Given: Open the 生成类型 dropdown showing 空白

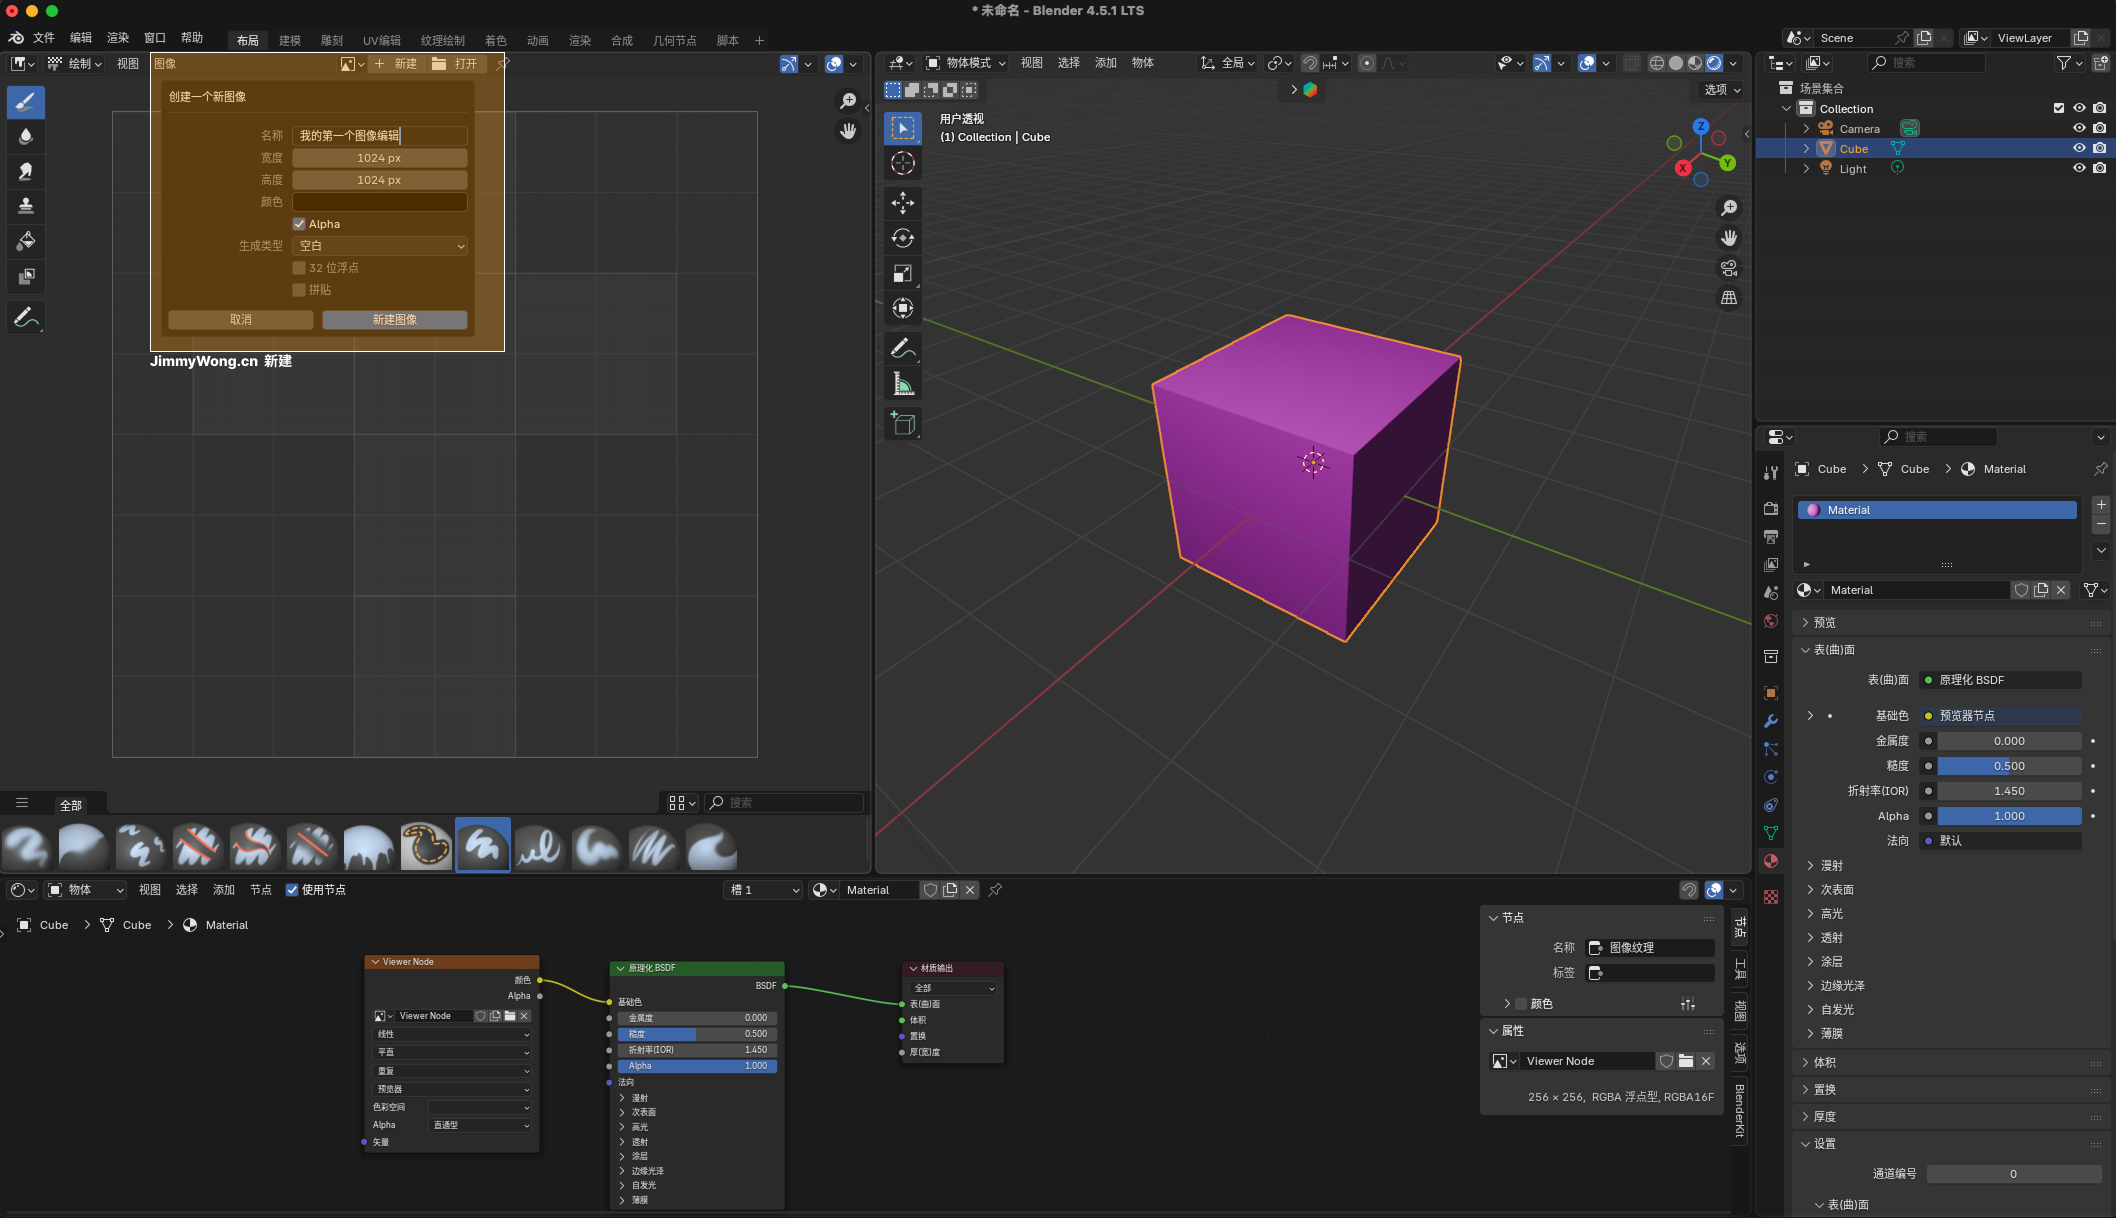Looking at the screenshot, I should click(380, 246).
